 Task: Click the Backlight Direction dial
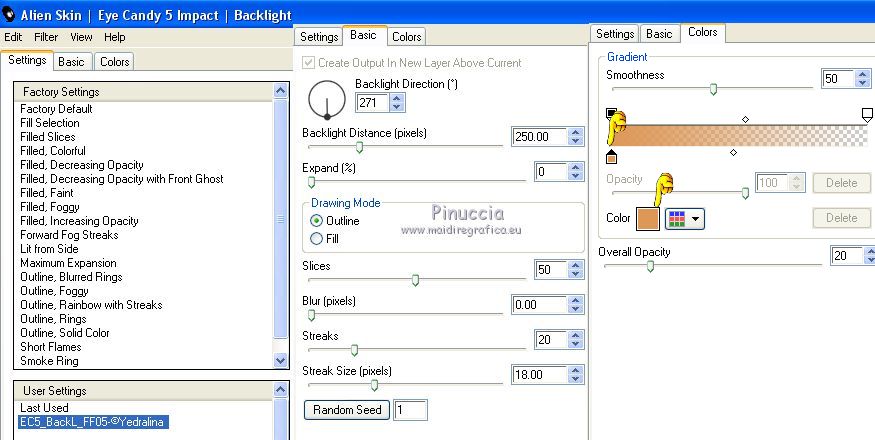coord(326,99)
